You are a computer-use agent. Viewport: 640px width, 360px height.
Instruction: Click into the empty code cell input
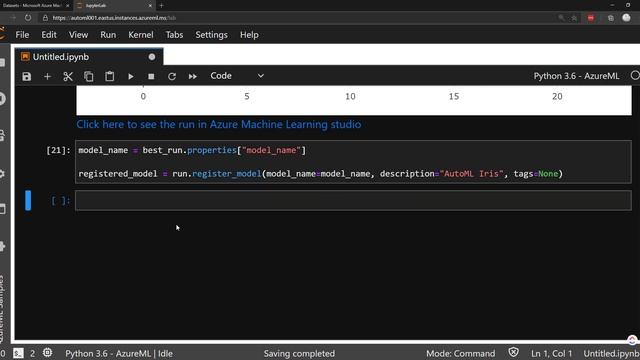pyautogui.click(x=353, y=200)
